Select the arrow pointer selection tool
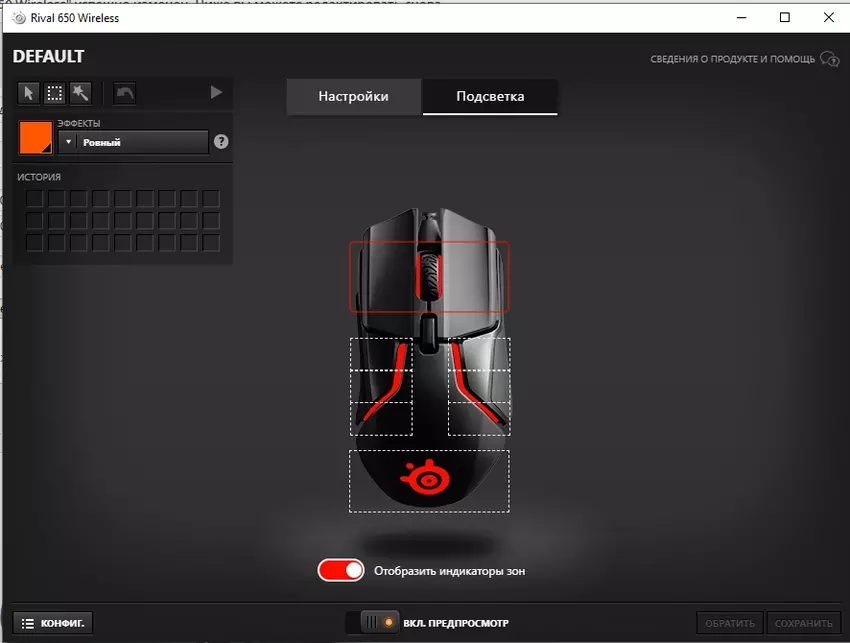 [x=29, y=93]
